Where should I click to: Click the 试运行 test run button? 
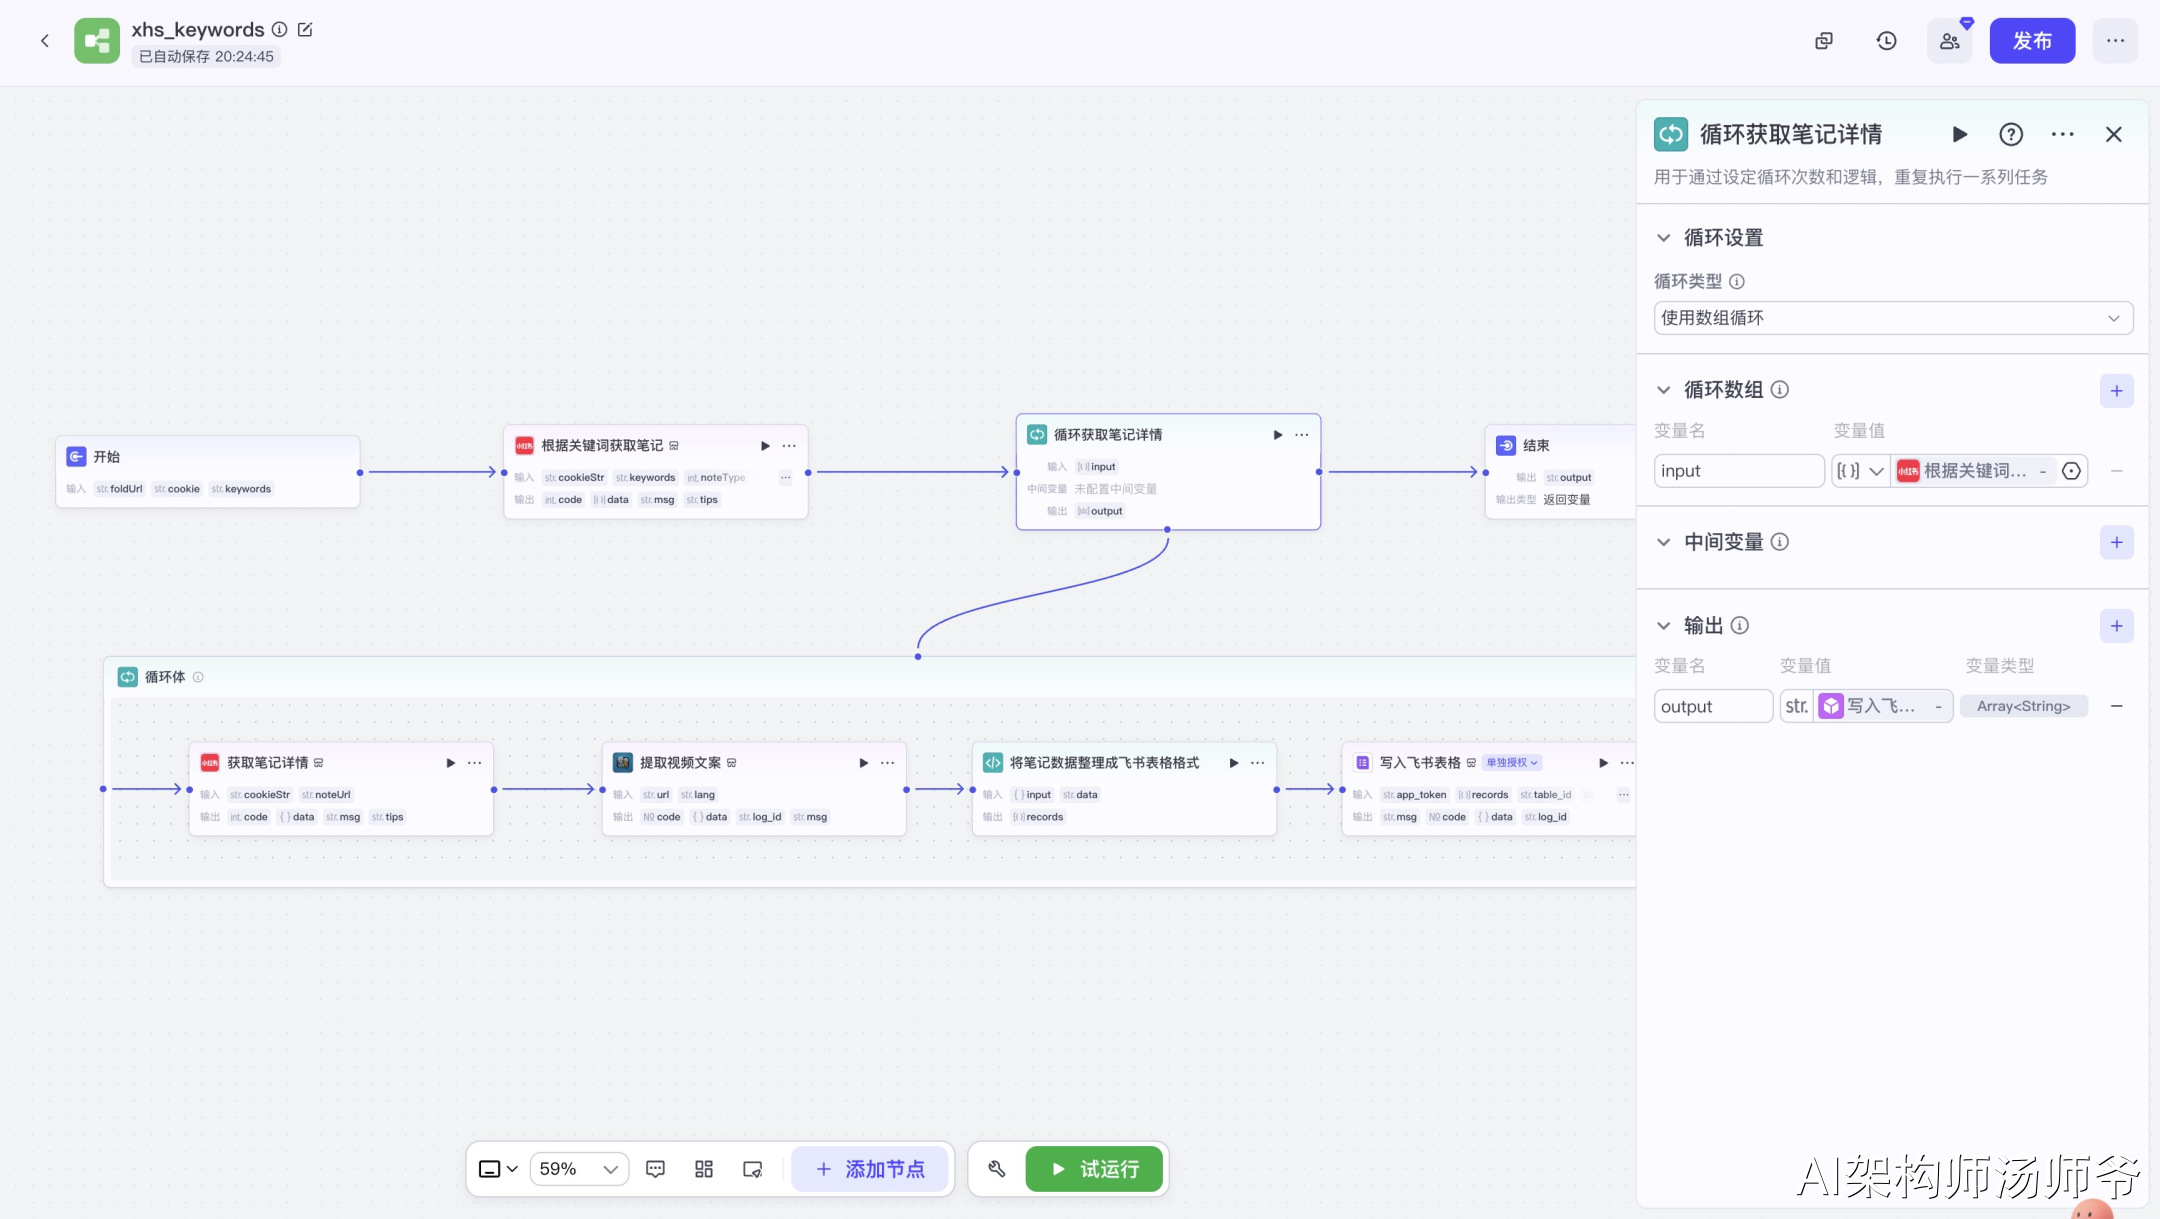click(1095, 1169)
